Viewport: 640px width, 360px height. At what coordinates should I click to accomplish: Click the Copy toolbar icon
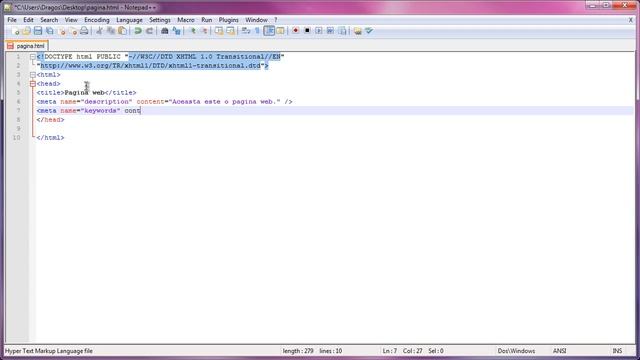(x=111, y=31)
